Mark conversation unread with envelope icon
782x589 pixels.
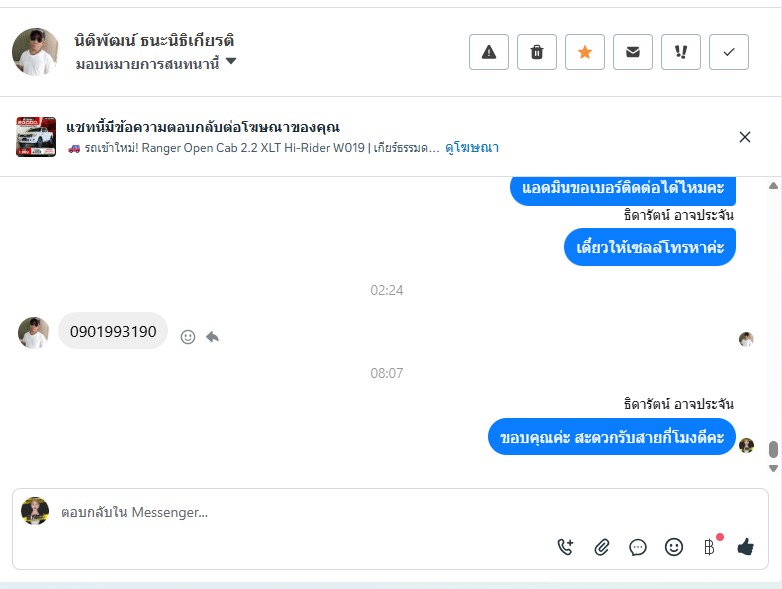tap(633, 52)
